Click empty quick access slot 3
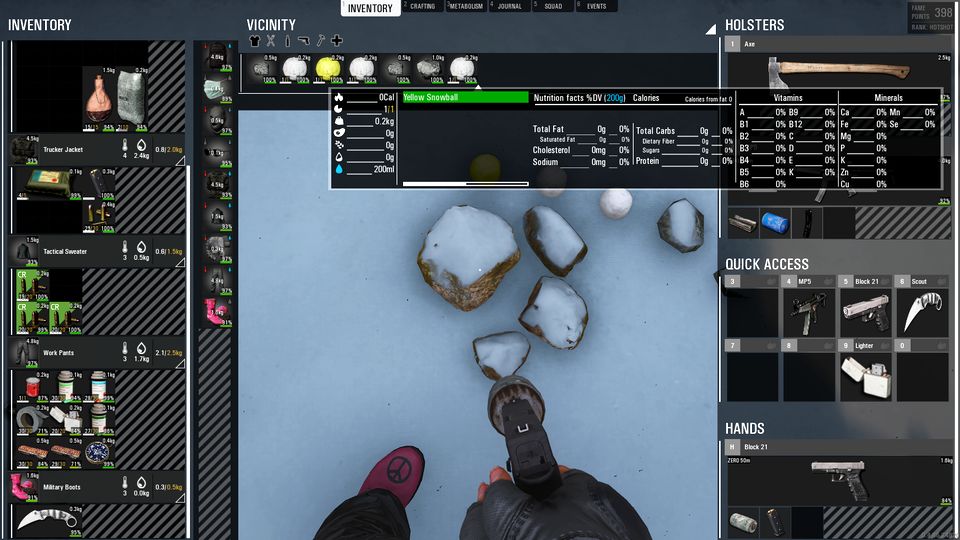Viewport: 960px width, 540px height. [751, 312]
